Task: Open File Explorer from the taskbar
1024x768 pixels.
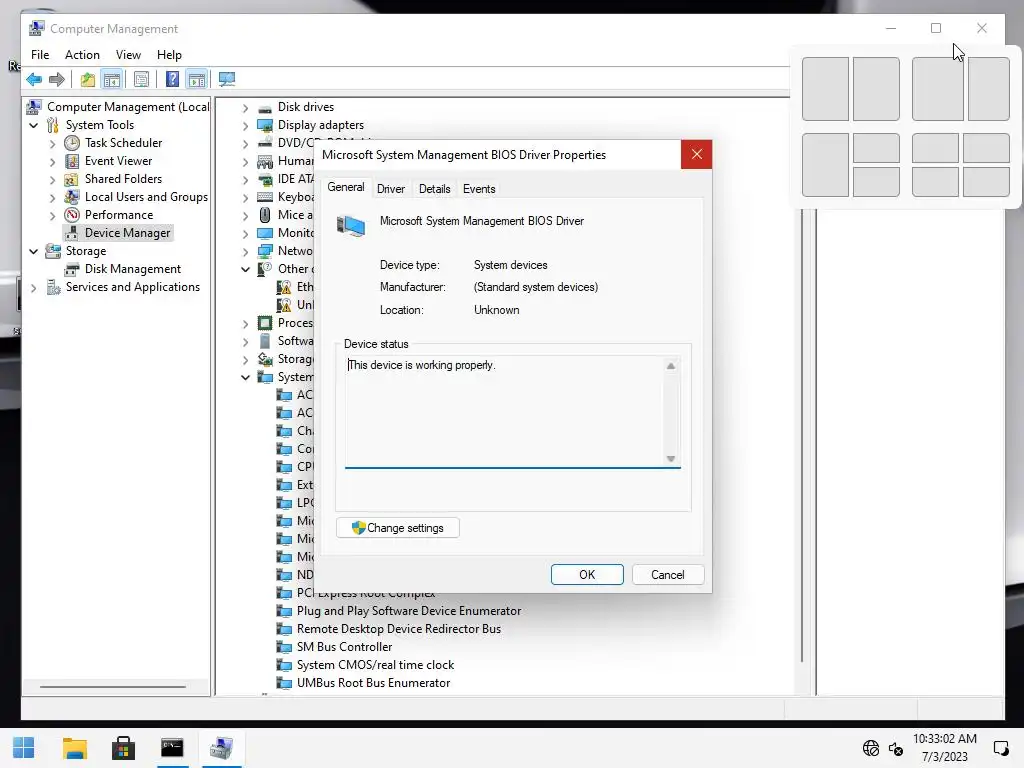Action: tap(74, 748)
